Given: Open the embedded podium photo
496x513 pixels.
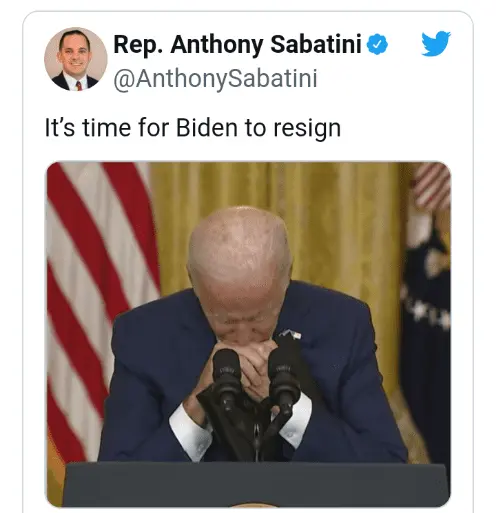Looking at the screenshot, I should click(x=249, y=334).
